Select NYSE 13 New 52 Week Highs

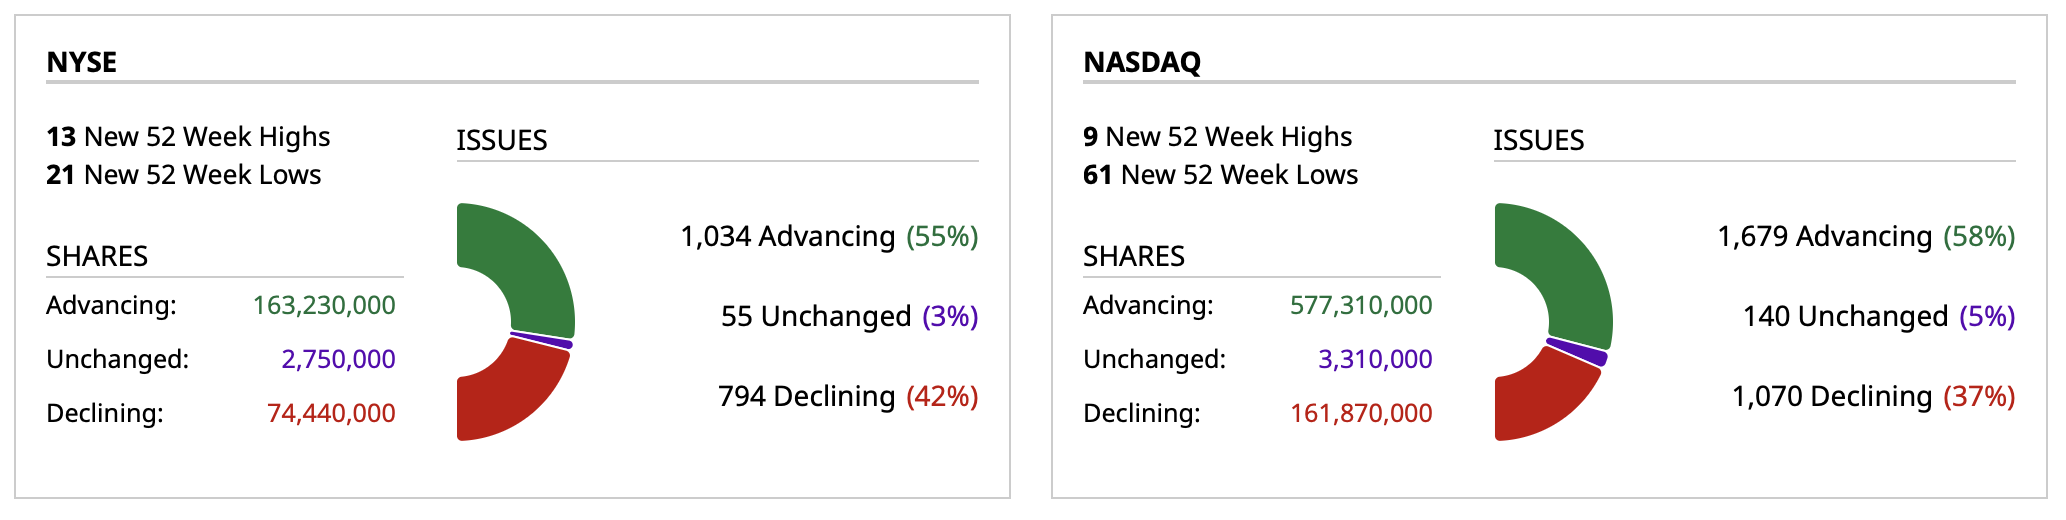coord(188,137)
